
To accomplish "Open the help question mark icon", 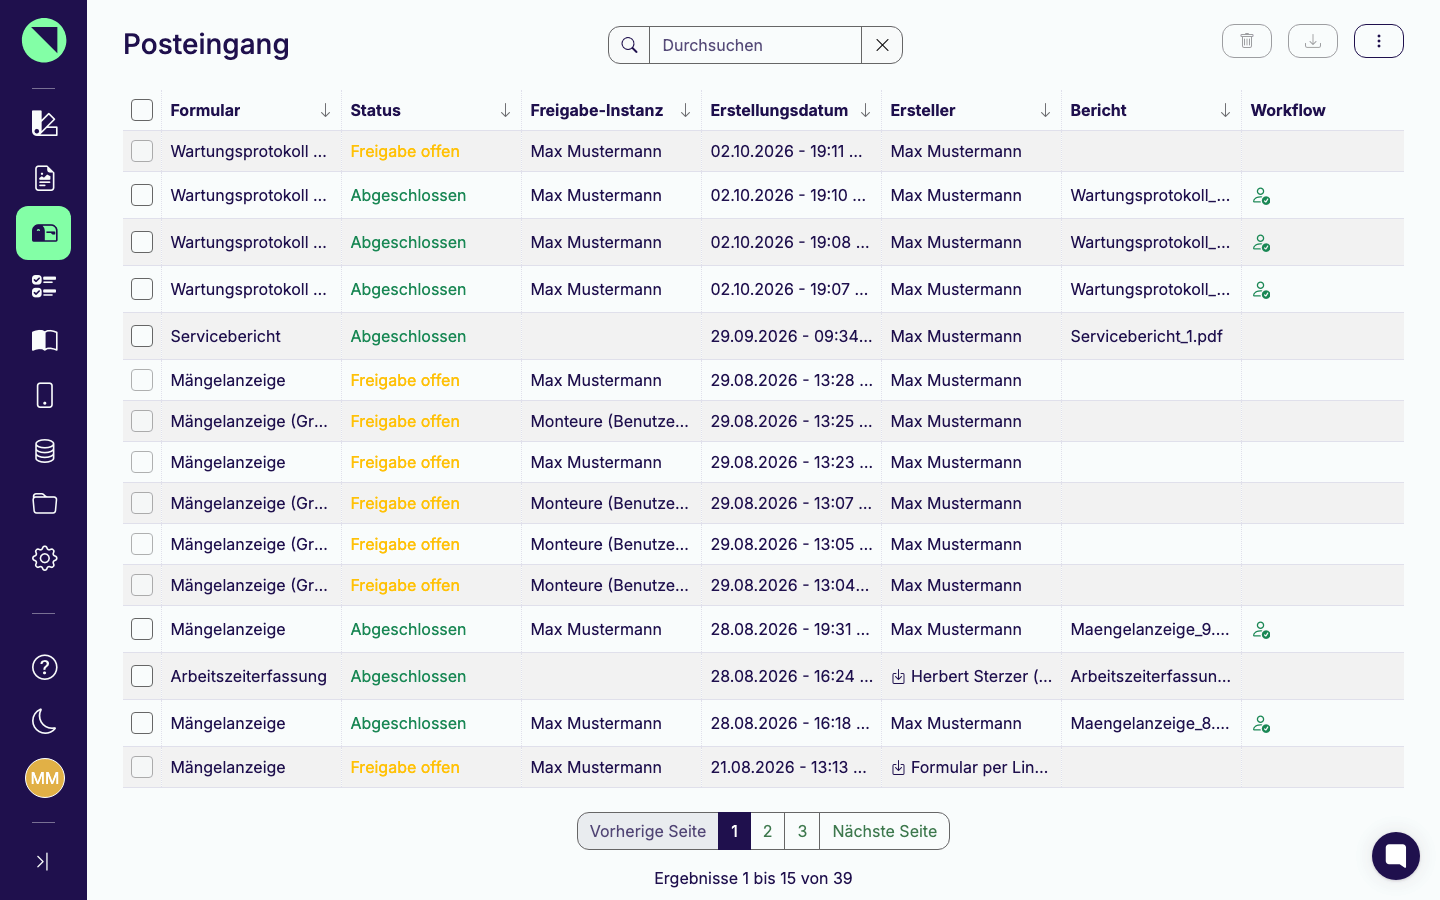I will click(x=44, y=667).
